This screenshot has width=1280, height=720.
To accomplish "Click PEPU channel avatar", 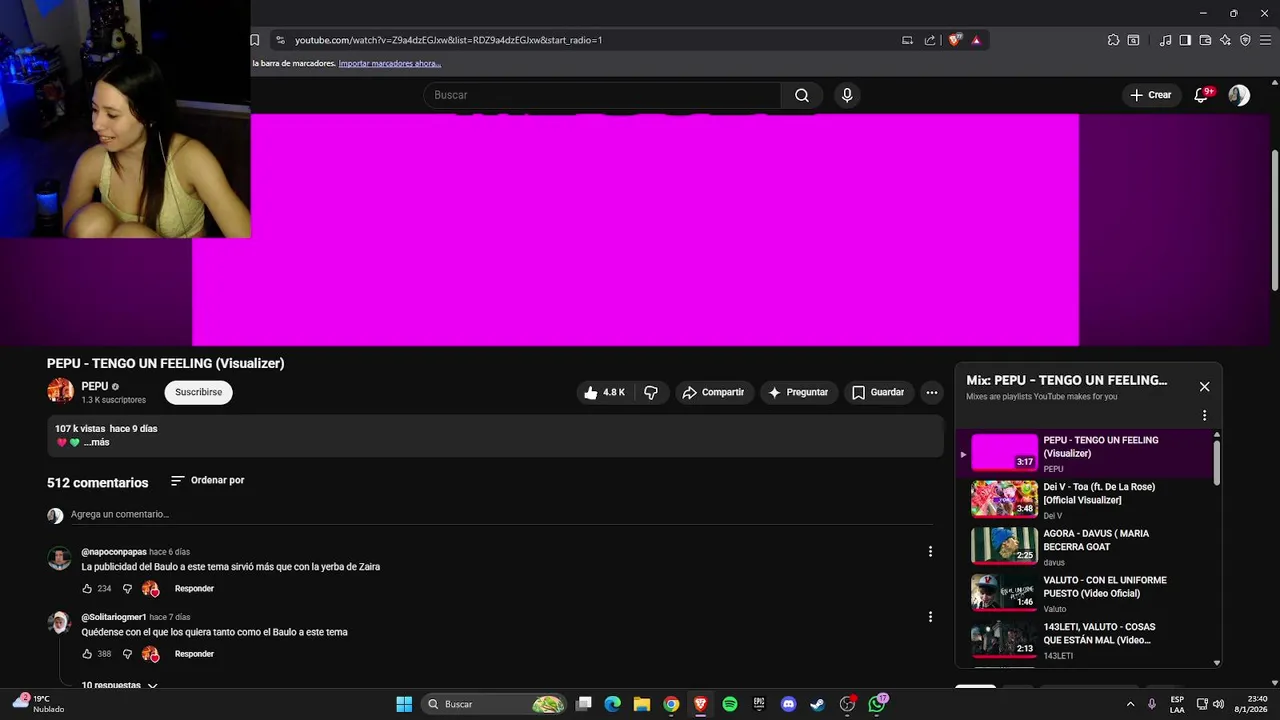I will (60, 392).
